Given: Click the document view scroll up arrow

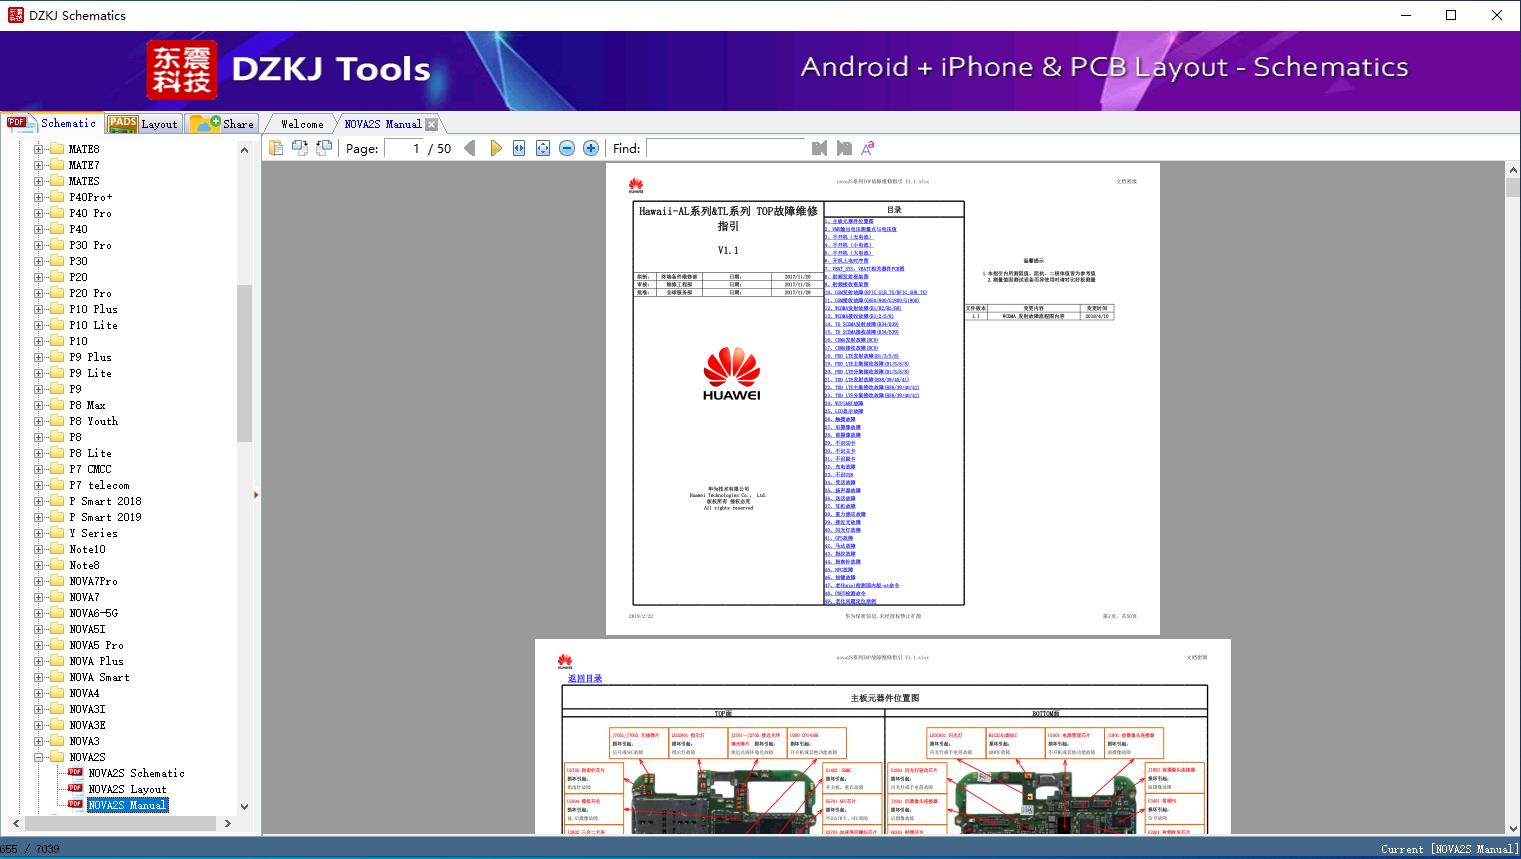Looking at the screenshot, I should (1513, 172).
